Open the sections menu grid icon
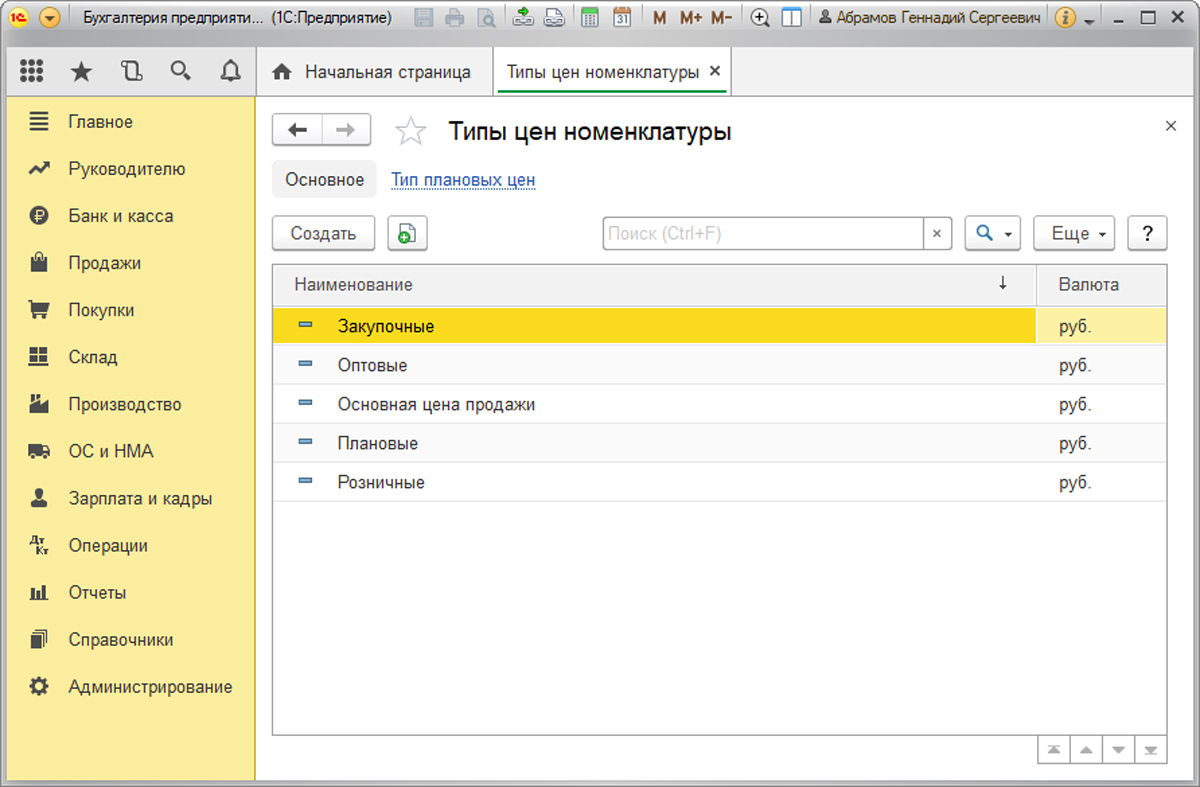This screenshot has height=787, width=1200. click(x=32, y=71)
